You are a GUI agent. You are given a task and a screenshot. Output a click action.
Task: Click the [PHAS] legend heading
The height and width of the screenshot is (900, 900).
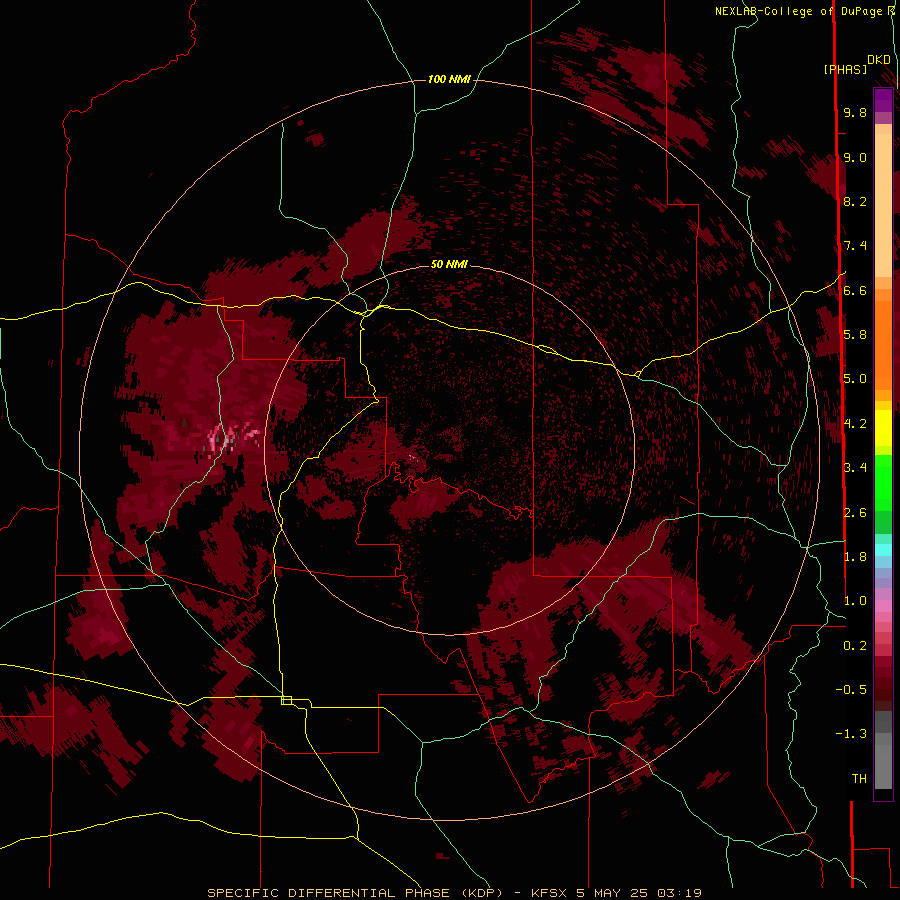pos(845,70)
